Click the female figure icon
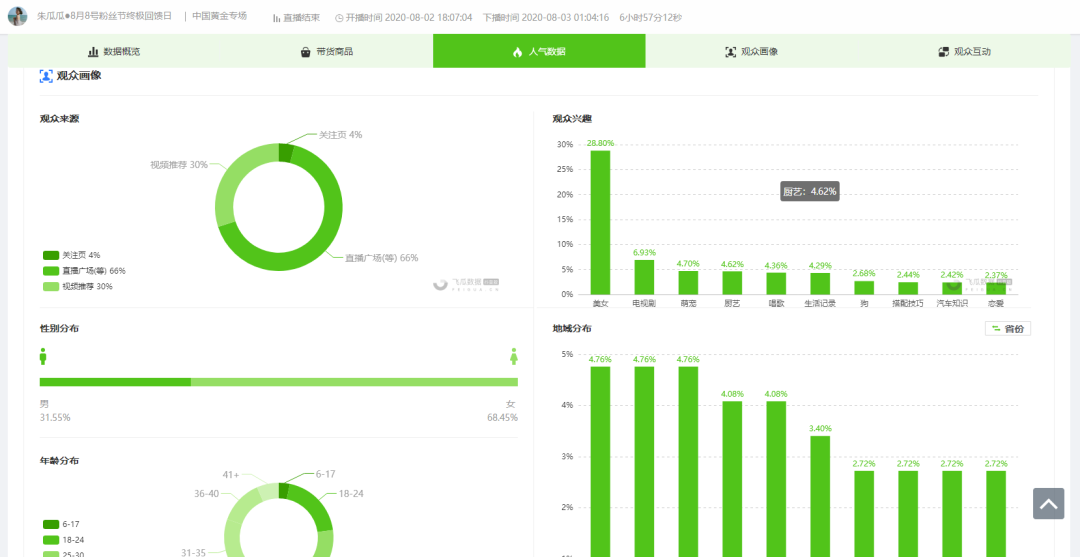This screenshot has height=557, width=1080. (x=513, y=356)
